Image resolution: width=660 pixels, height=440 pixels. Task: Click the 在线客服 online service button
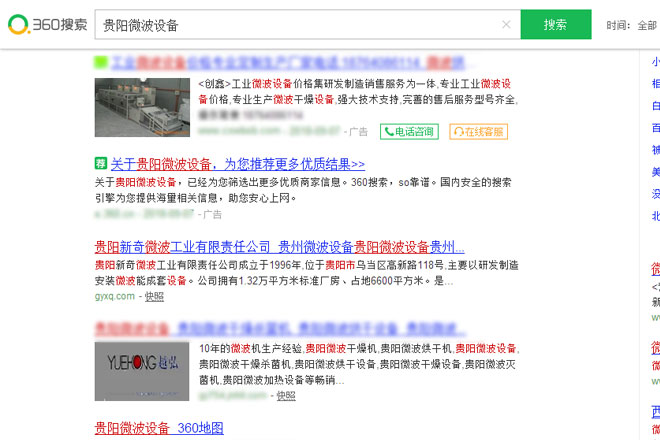click(479, 132)
